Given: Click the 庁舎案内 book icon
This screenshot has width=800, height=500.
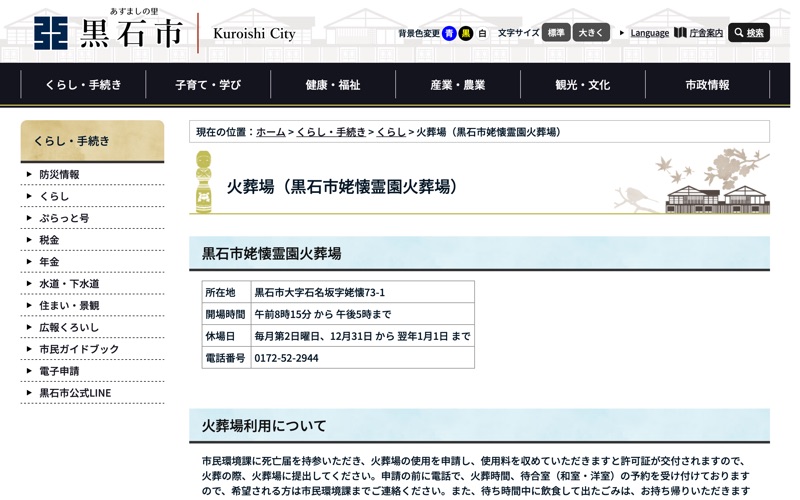Looking at the screenshot, I should coord(680,33).
